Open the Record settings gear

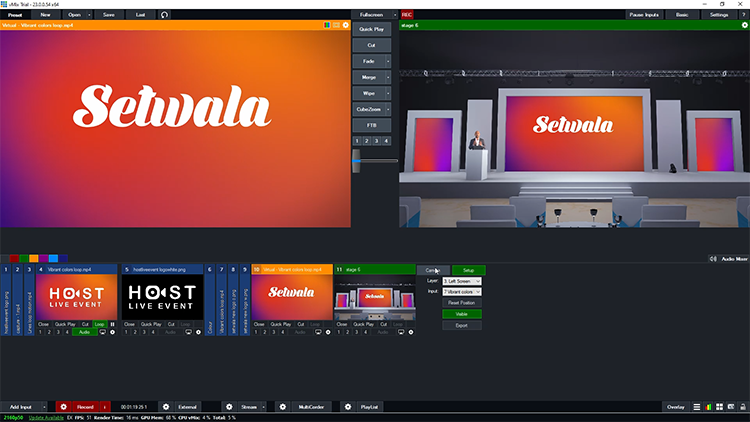(63, 407)
